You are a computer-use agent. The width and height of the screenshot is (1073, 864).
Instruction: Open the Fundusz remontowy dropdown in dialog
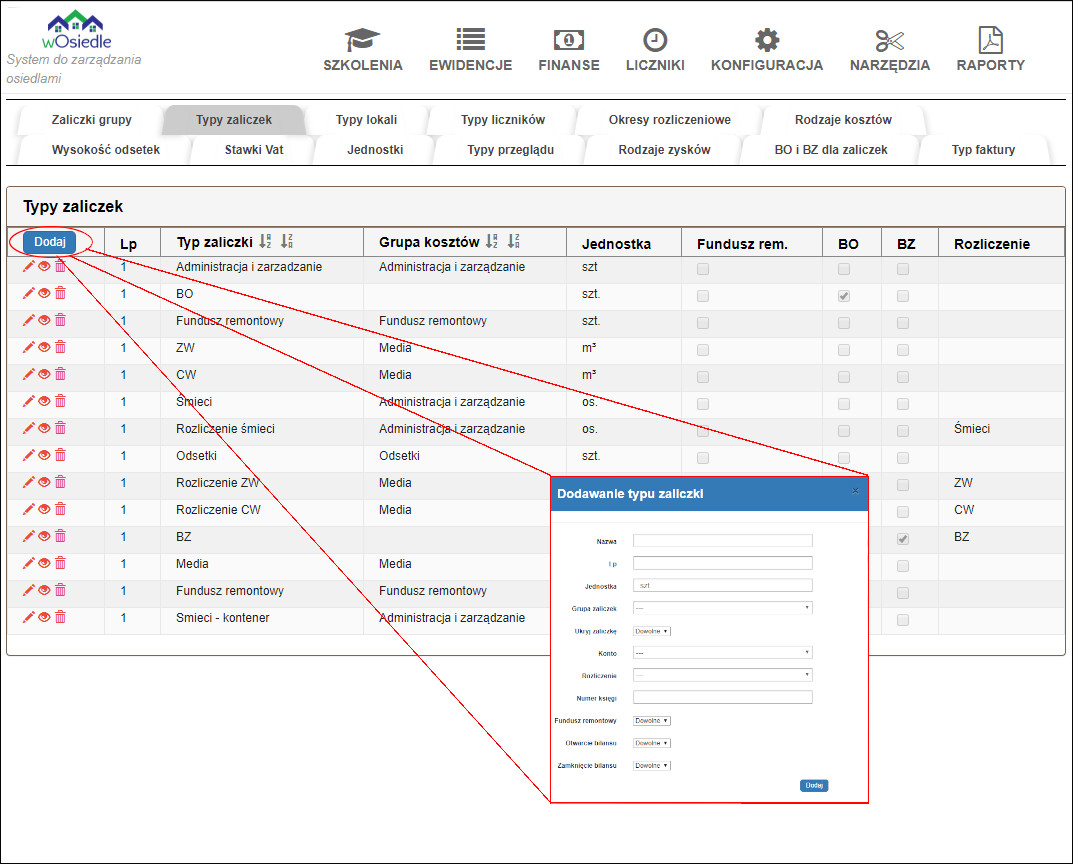(x=651, y=720)
